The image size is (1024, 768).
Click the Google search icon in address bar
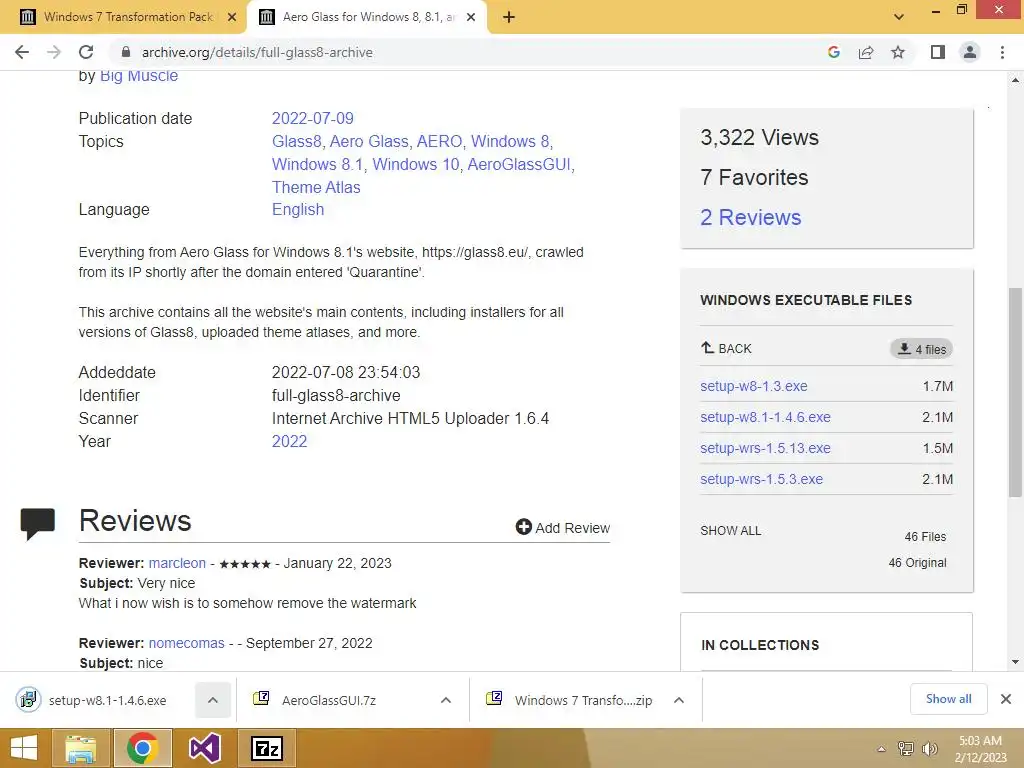[833, 52]
